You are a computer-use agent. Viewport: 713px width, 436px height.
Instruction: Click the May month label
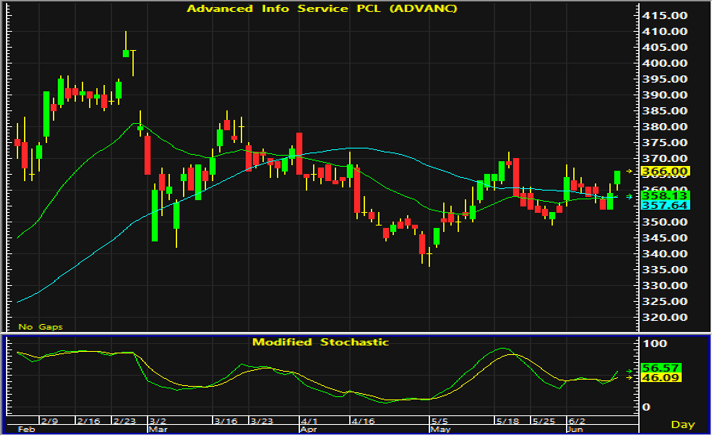pyautogui.click(x=441, y=429)
